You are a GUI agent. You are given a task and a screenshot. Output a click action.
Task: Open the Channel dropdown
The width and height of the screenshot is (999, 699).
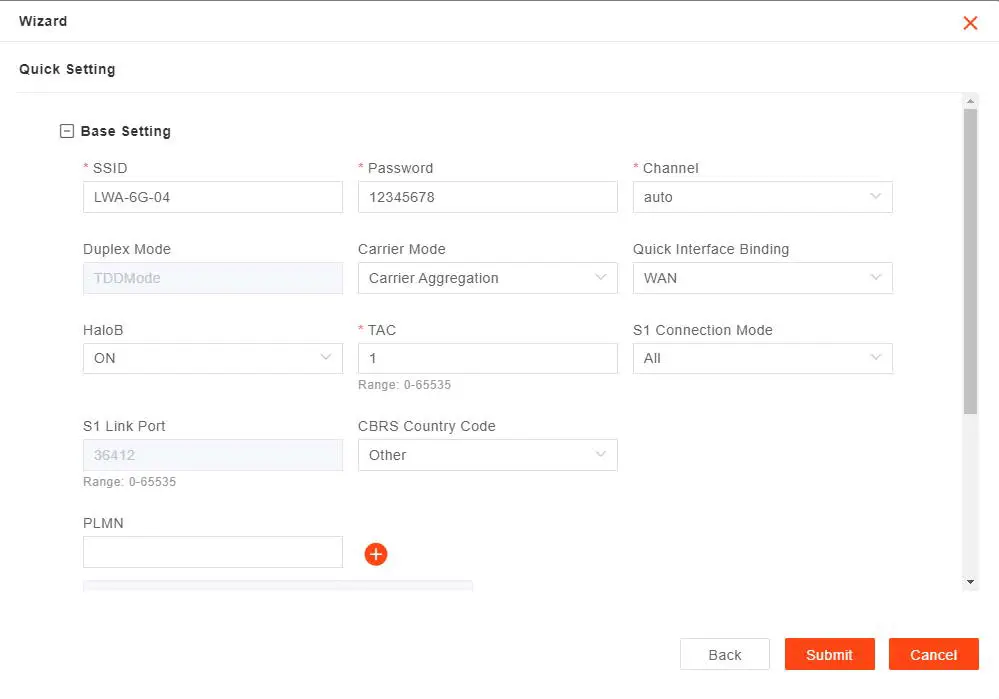click(762, 197)
